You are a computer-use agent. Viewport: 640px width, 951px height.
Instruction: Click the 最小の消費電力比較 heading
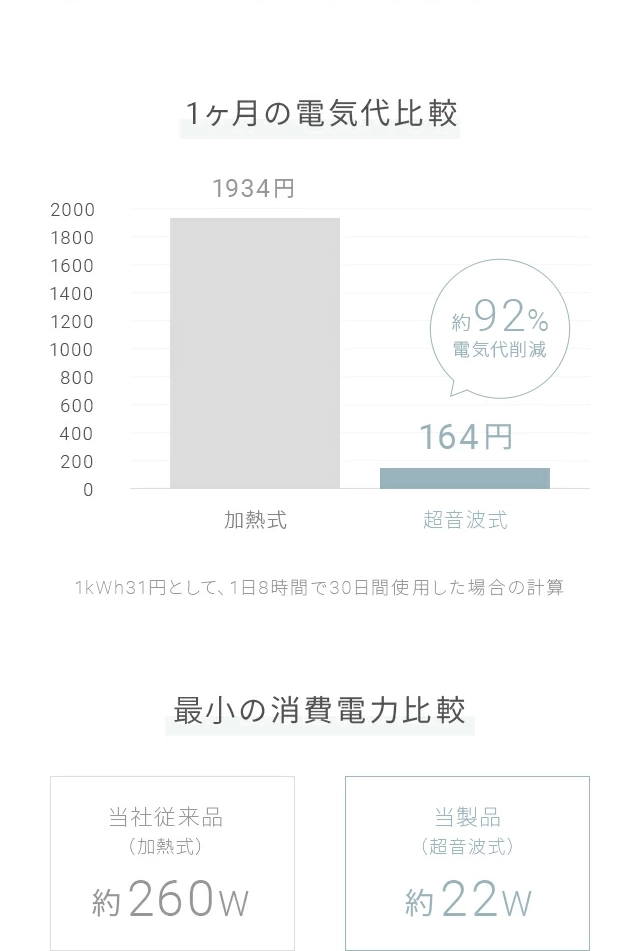(320, 710)
